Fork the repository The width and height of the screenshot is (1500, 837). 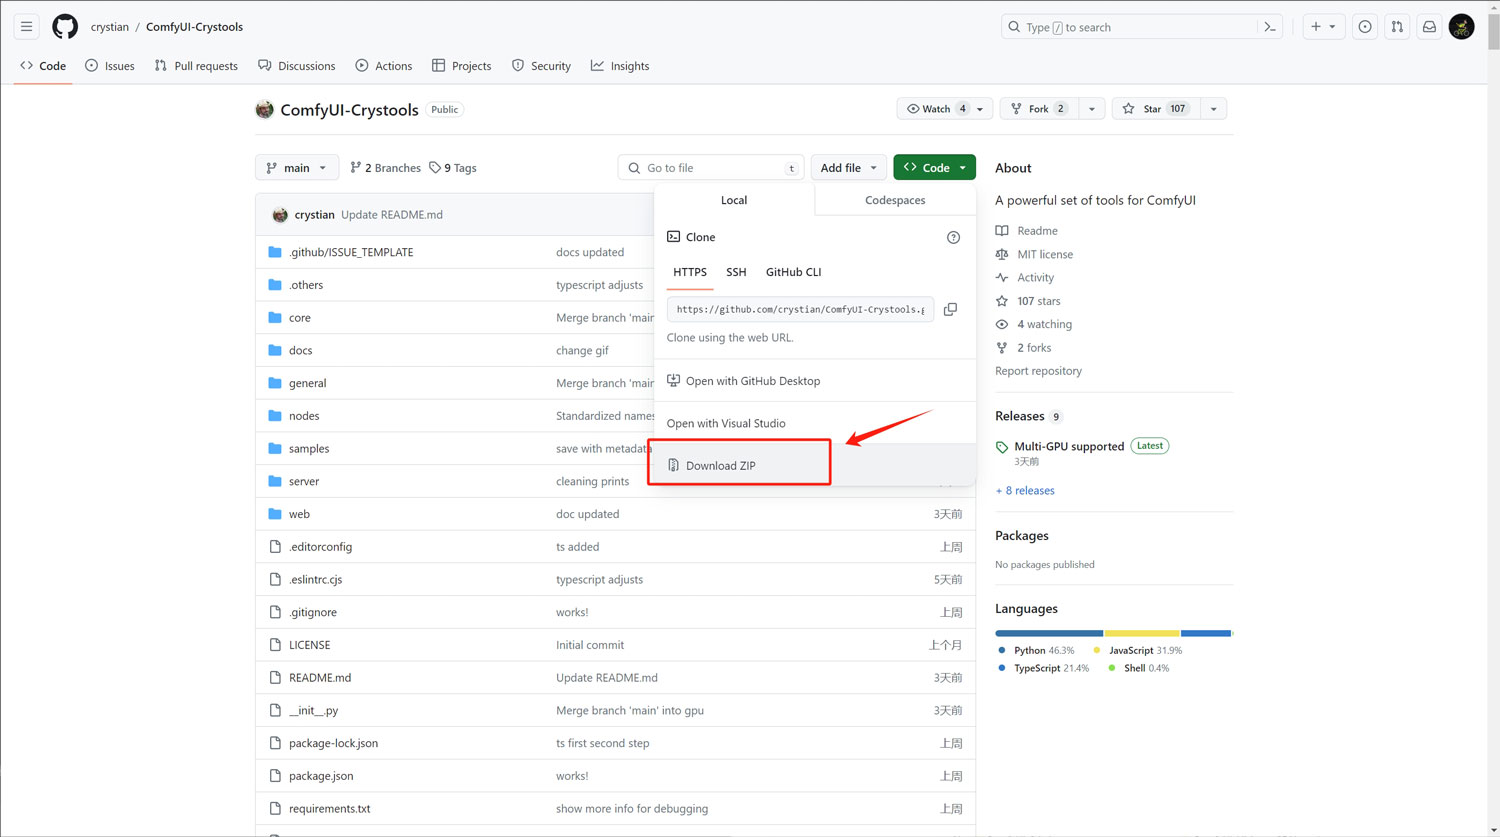(x=1039, y=109)
